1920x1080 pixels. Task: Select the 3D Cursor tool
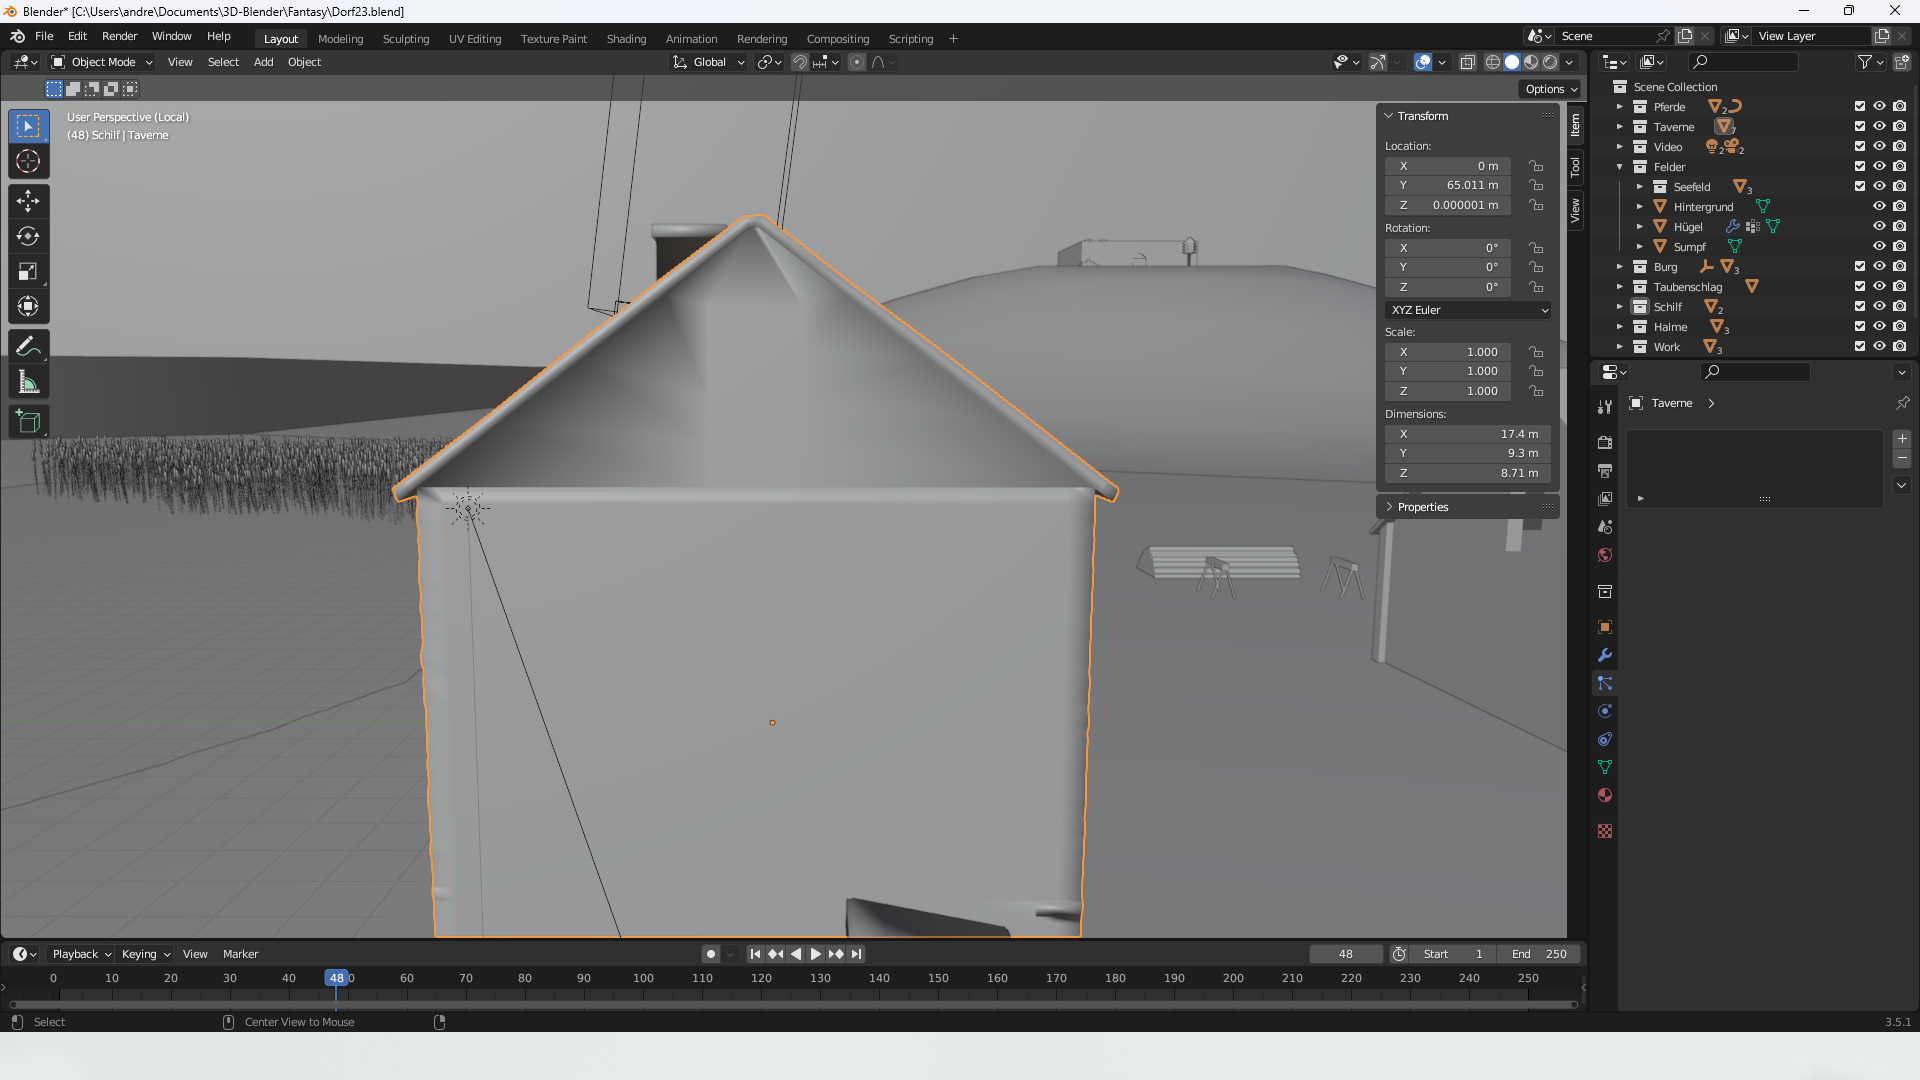click(x=28, y=162)
